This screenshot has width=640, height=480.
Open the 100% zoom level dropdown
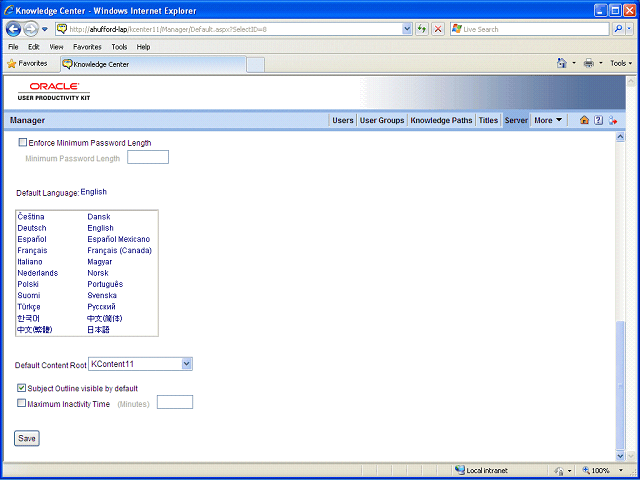point(620,470)
